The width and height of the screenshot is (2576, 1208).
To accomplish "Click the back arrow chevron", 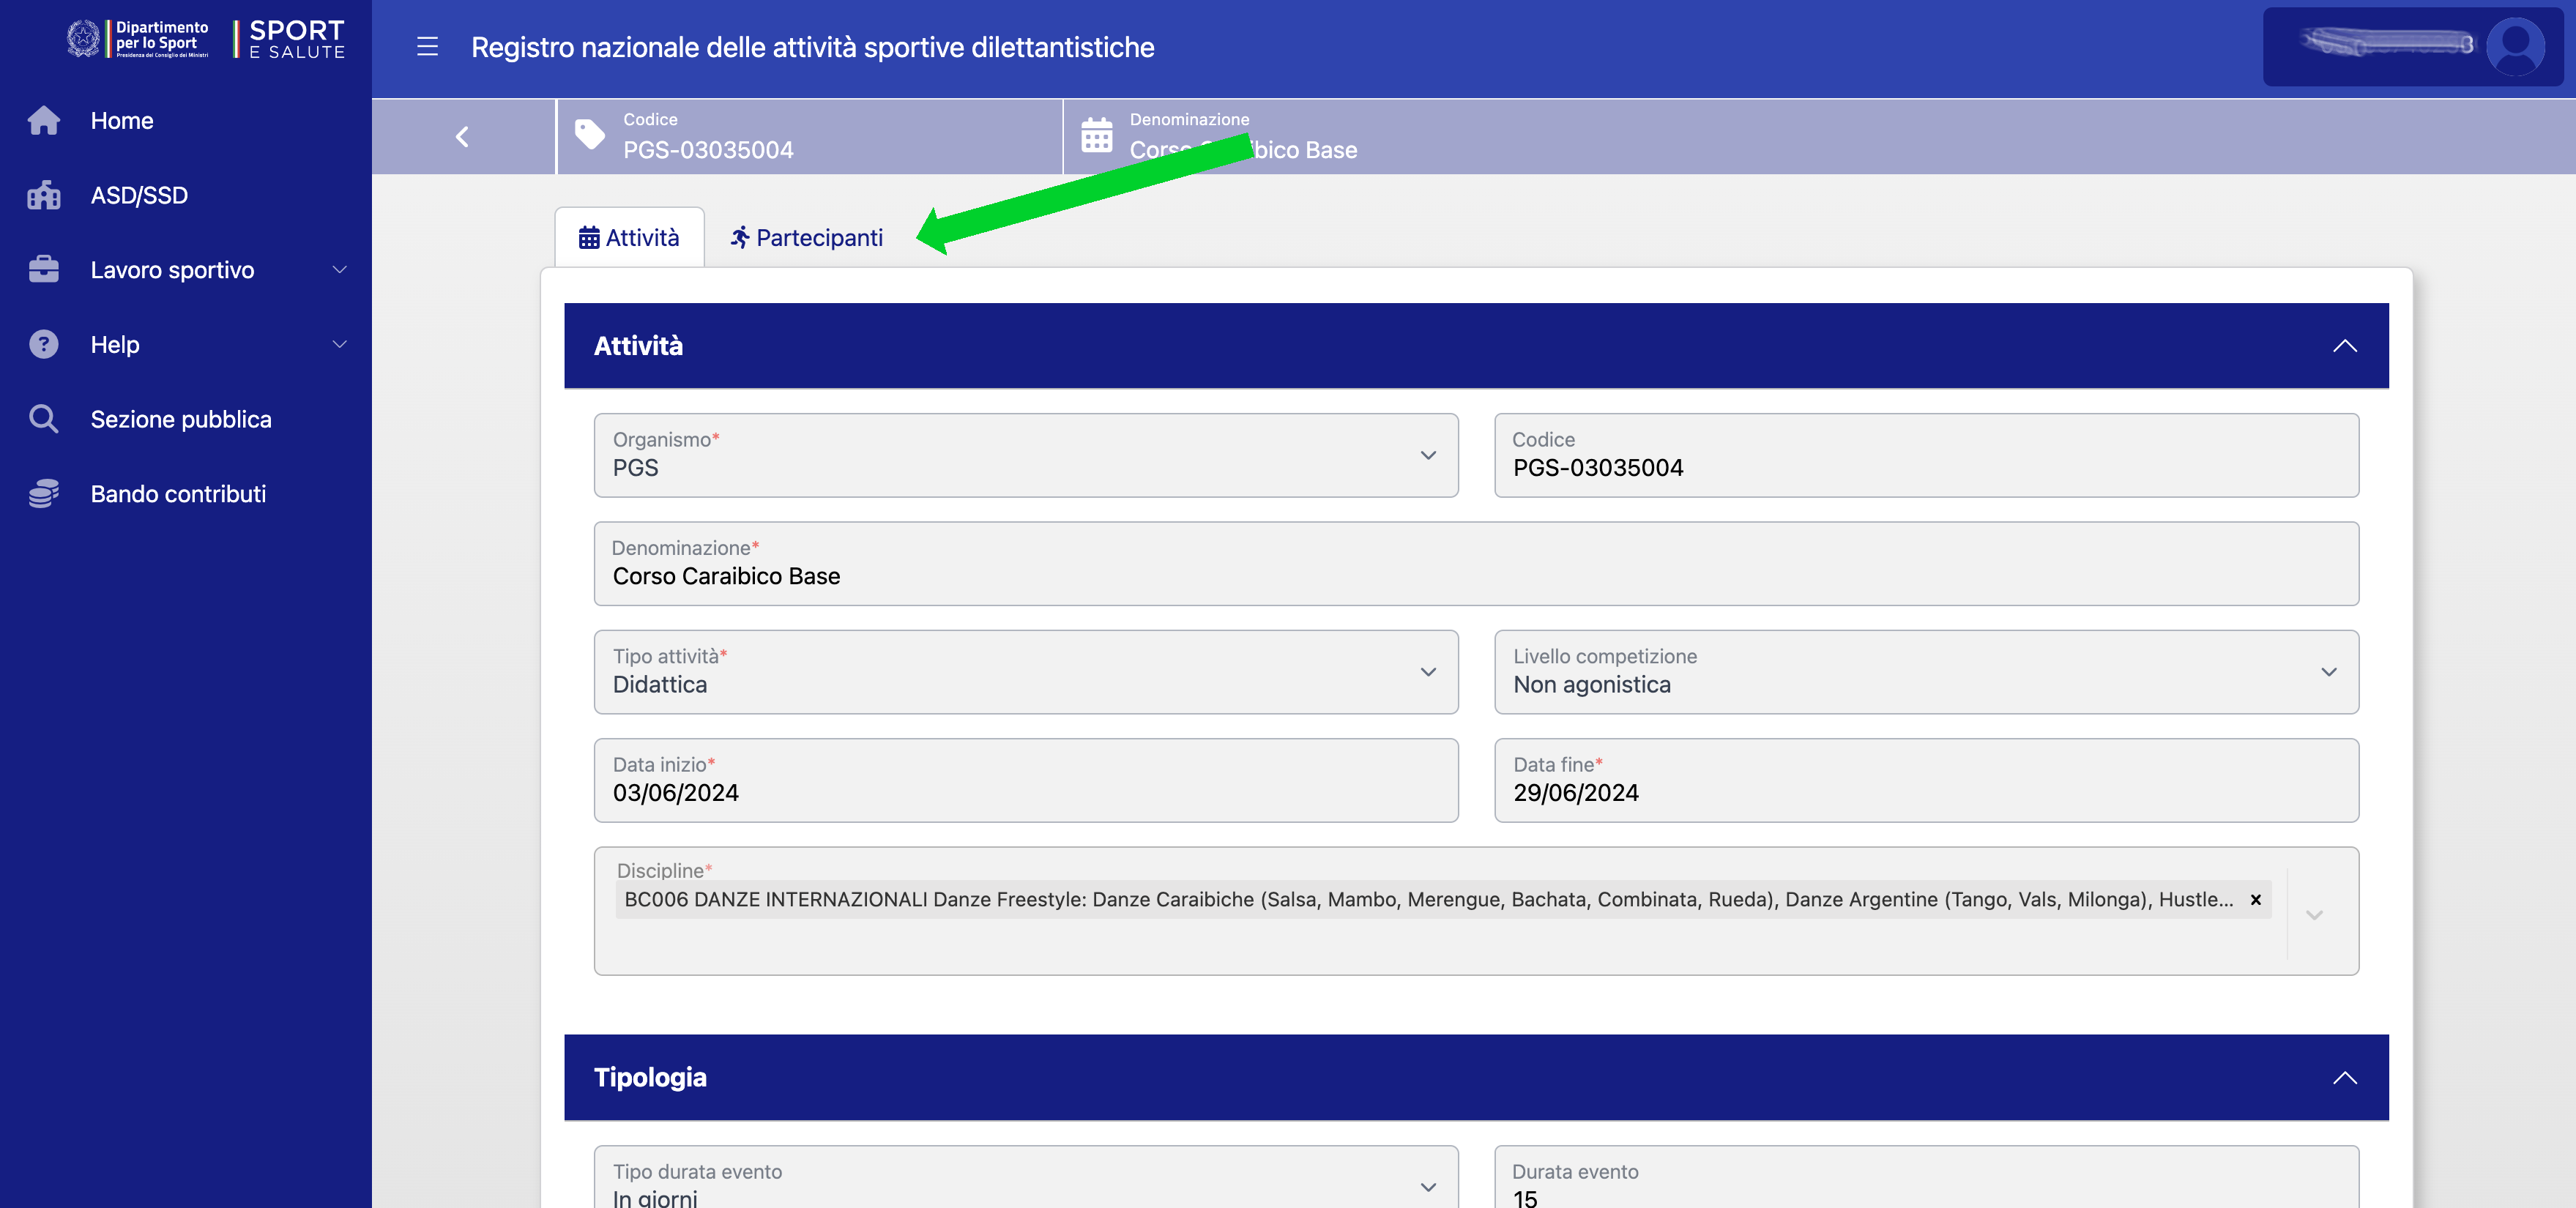I will [462, 137].
